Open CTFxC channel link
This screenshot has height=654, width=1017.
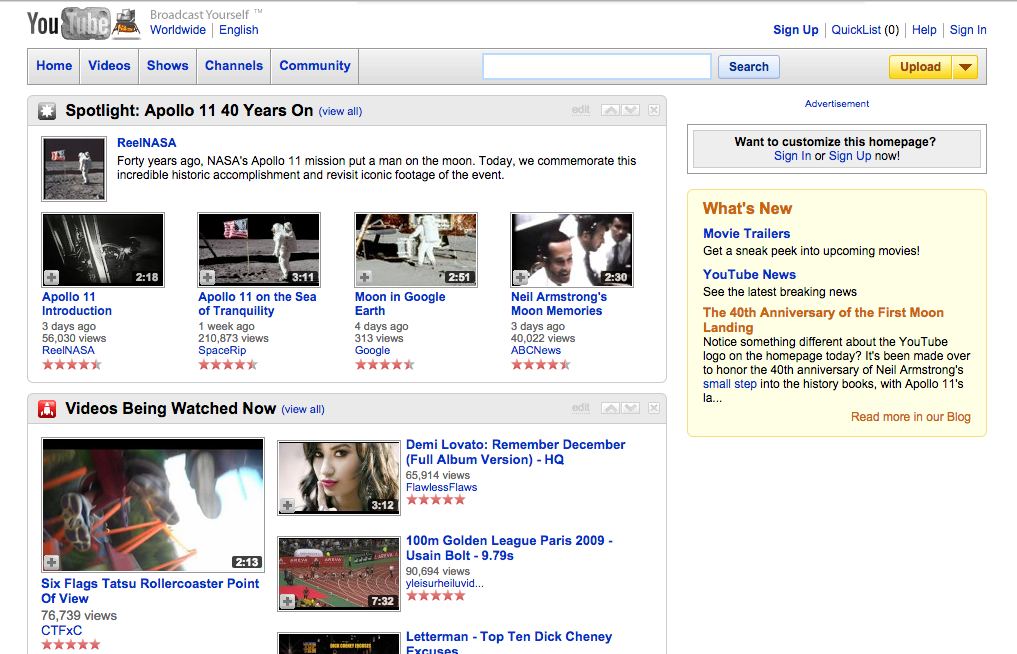[62, 631]
